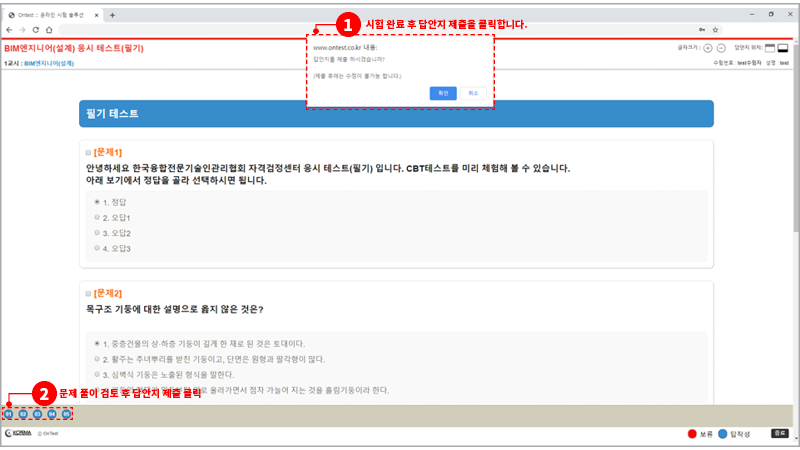Click the 필기 테스트 blue header

click(x=396, y=114)
